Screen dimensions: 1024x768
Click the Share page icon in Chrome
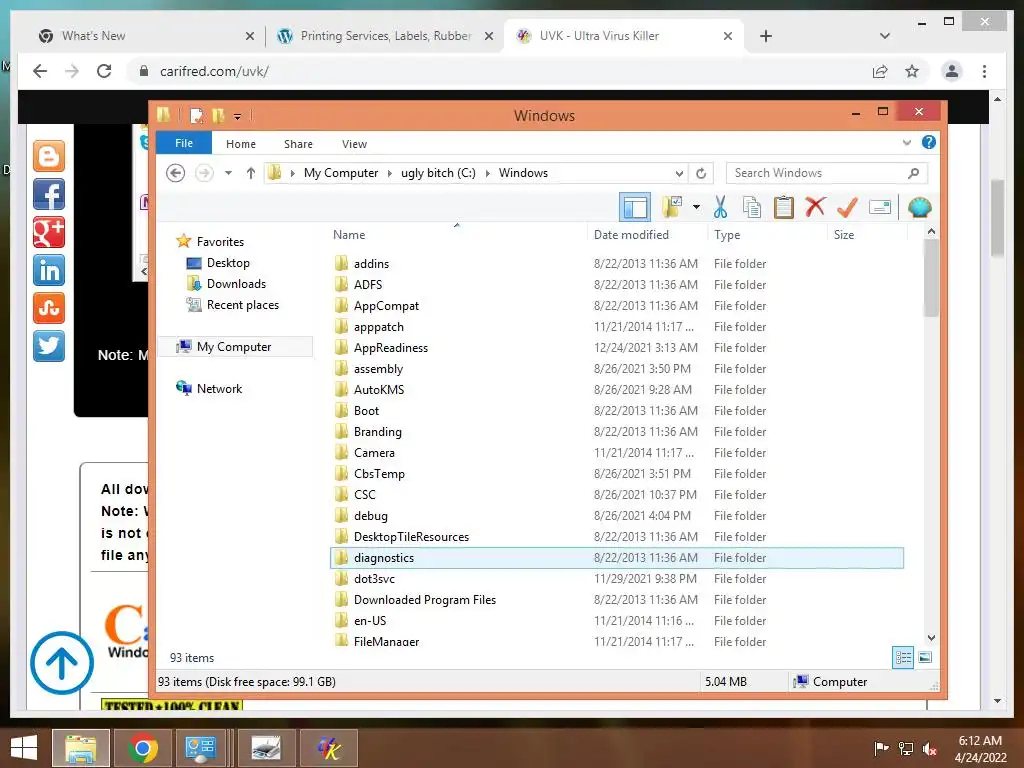[x=880, y=71]
